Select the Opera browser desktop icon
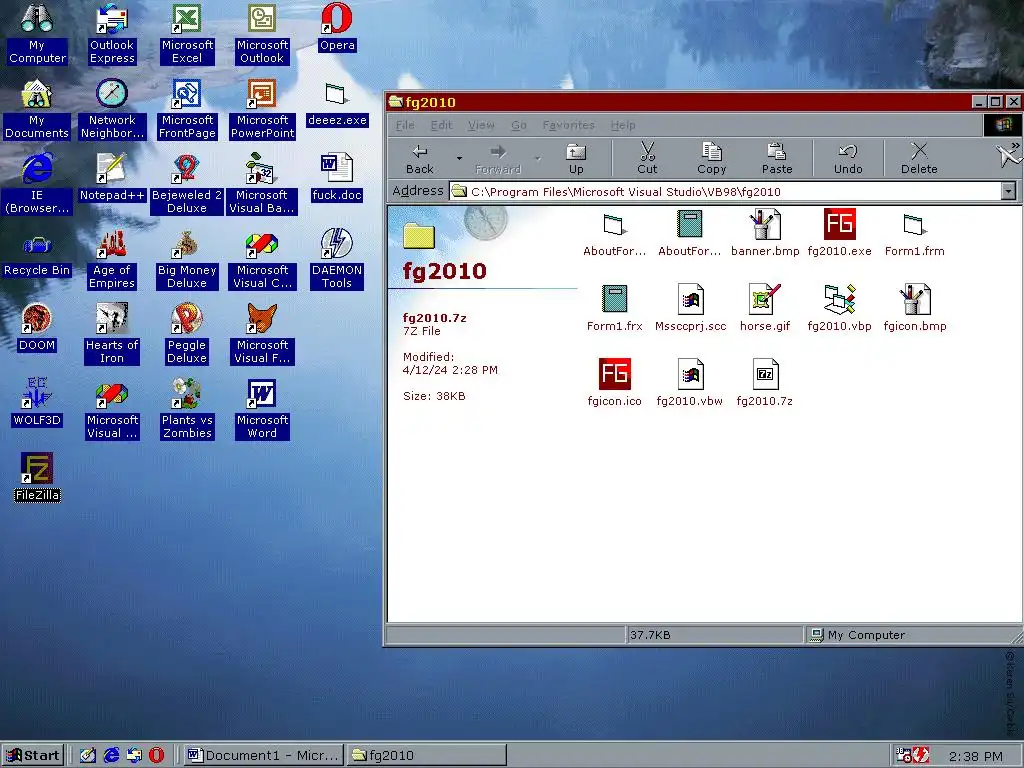This screenshot has height=768, width=1024. [x=337, y=29]
